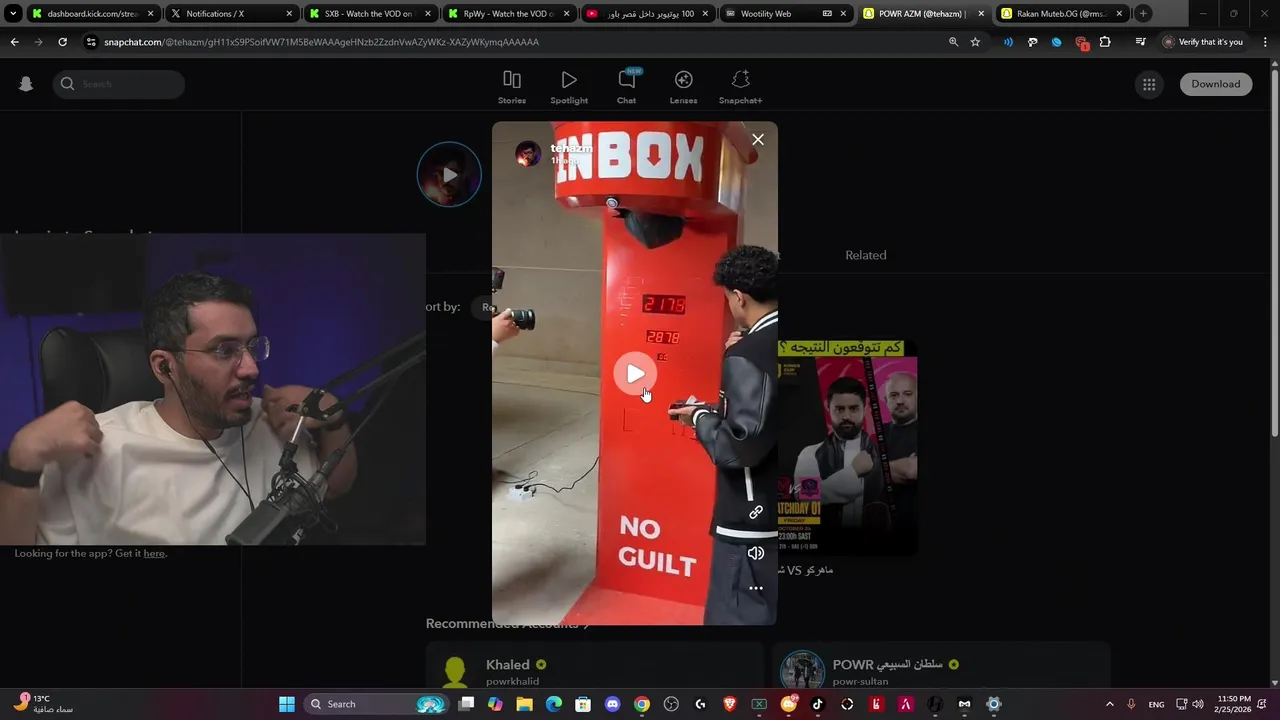1280x720 pixels.
Task: Open a new browser tab
Action: coord(1143,14)
